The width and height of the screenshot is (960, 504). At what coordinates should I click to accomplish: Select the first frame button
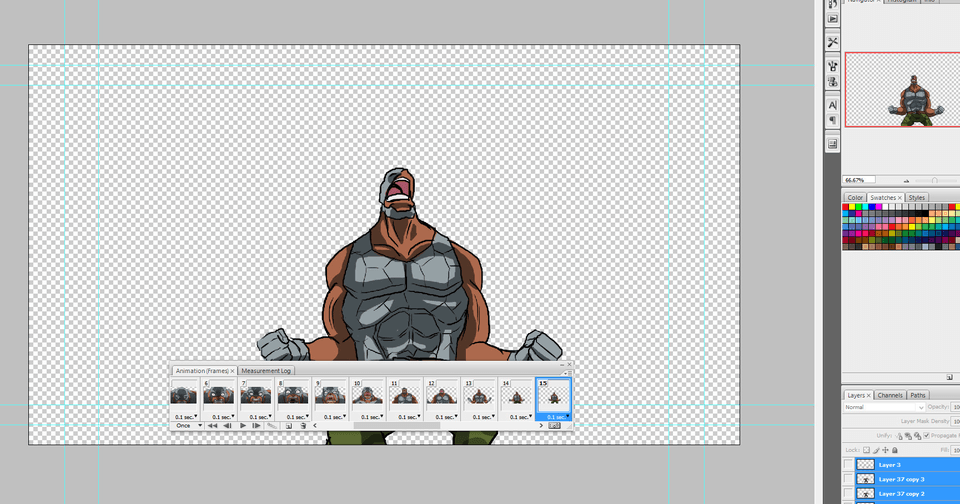click(x=213, y=425)
